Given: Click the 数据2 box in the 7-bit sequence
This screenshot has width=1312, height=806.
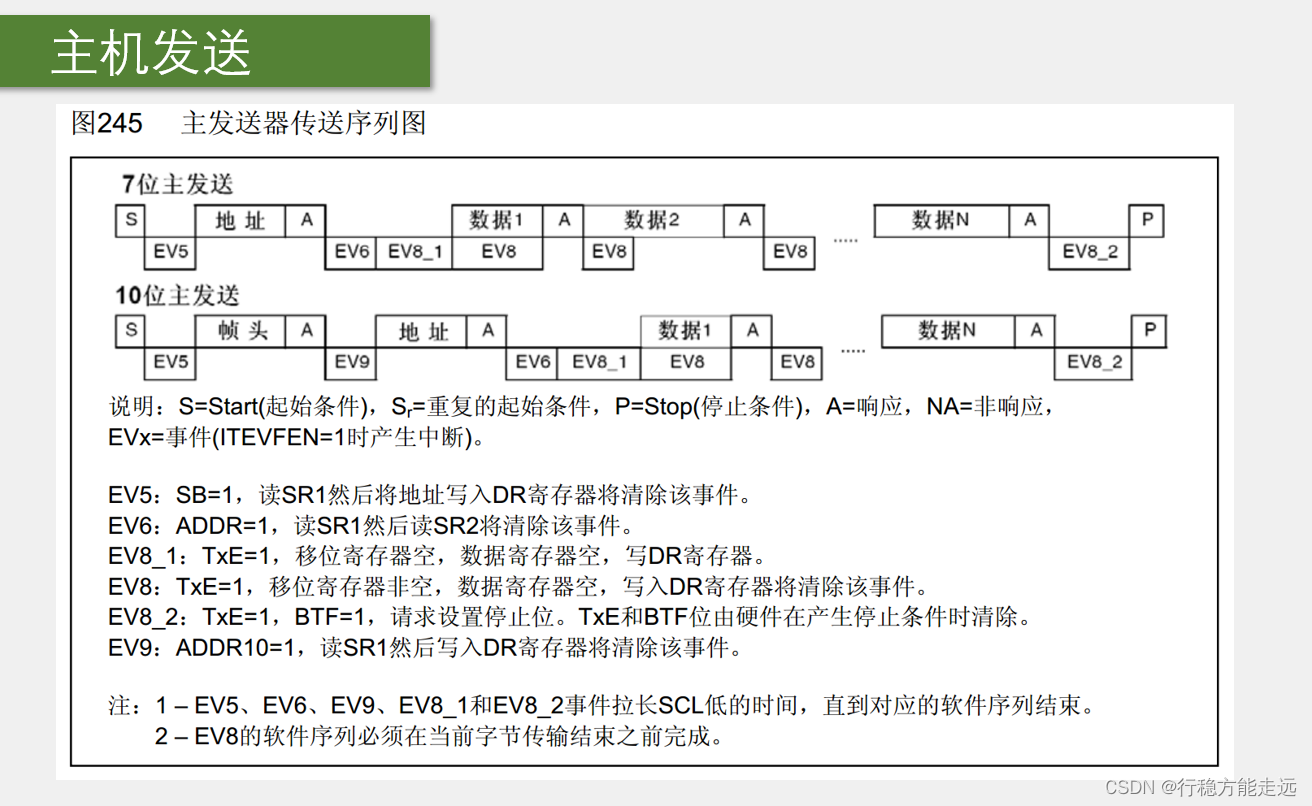Looking at the screenshot, I should click(654, 221).
